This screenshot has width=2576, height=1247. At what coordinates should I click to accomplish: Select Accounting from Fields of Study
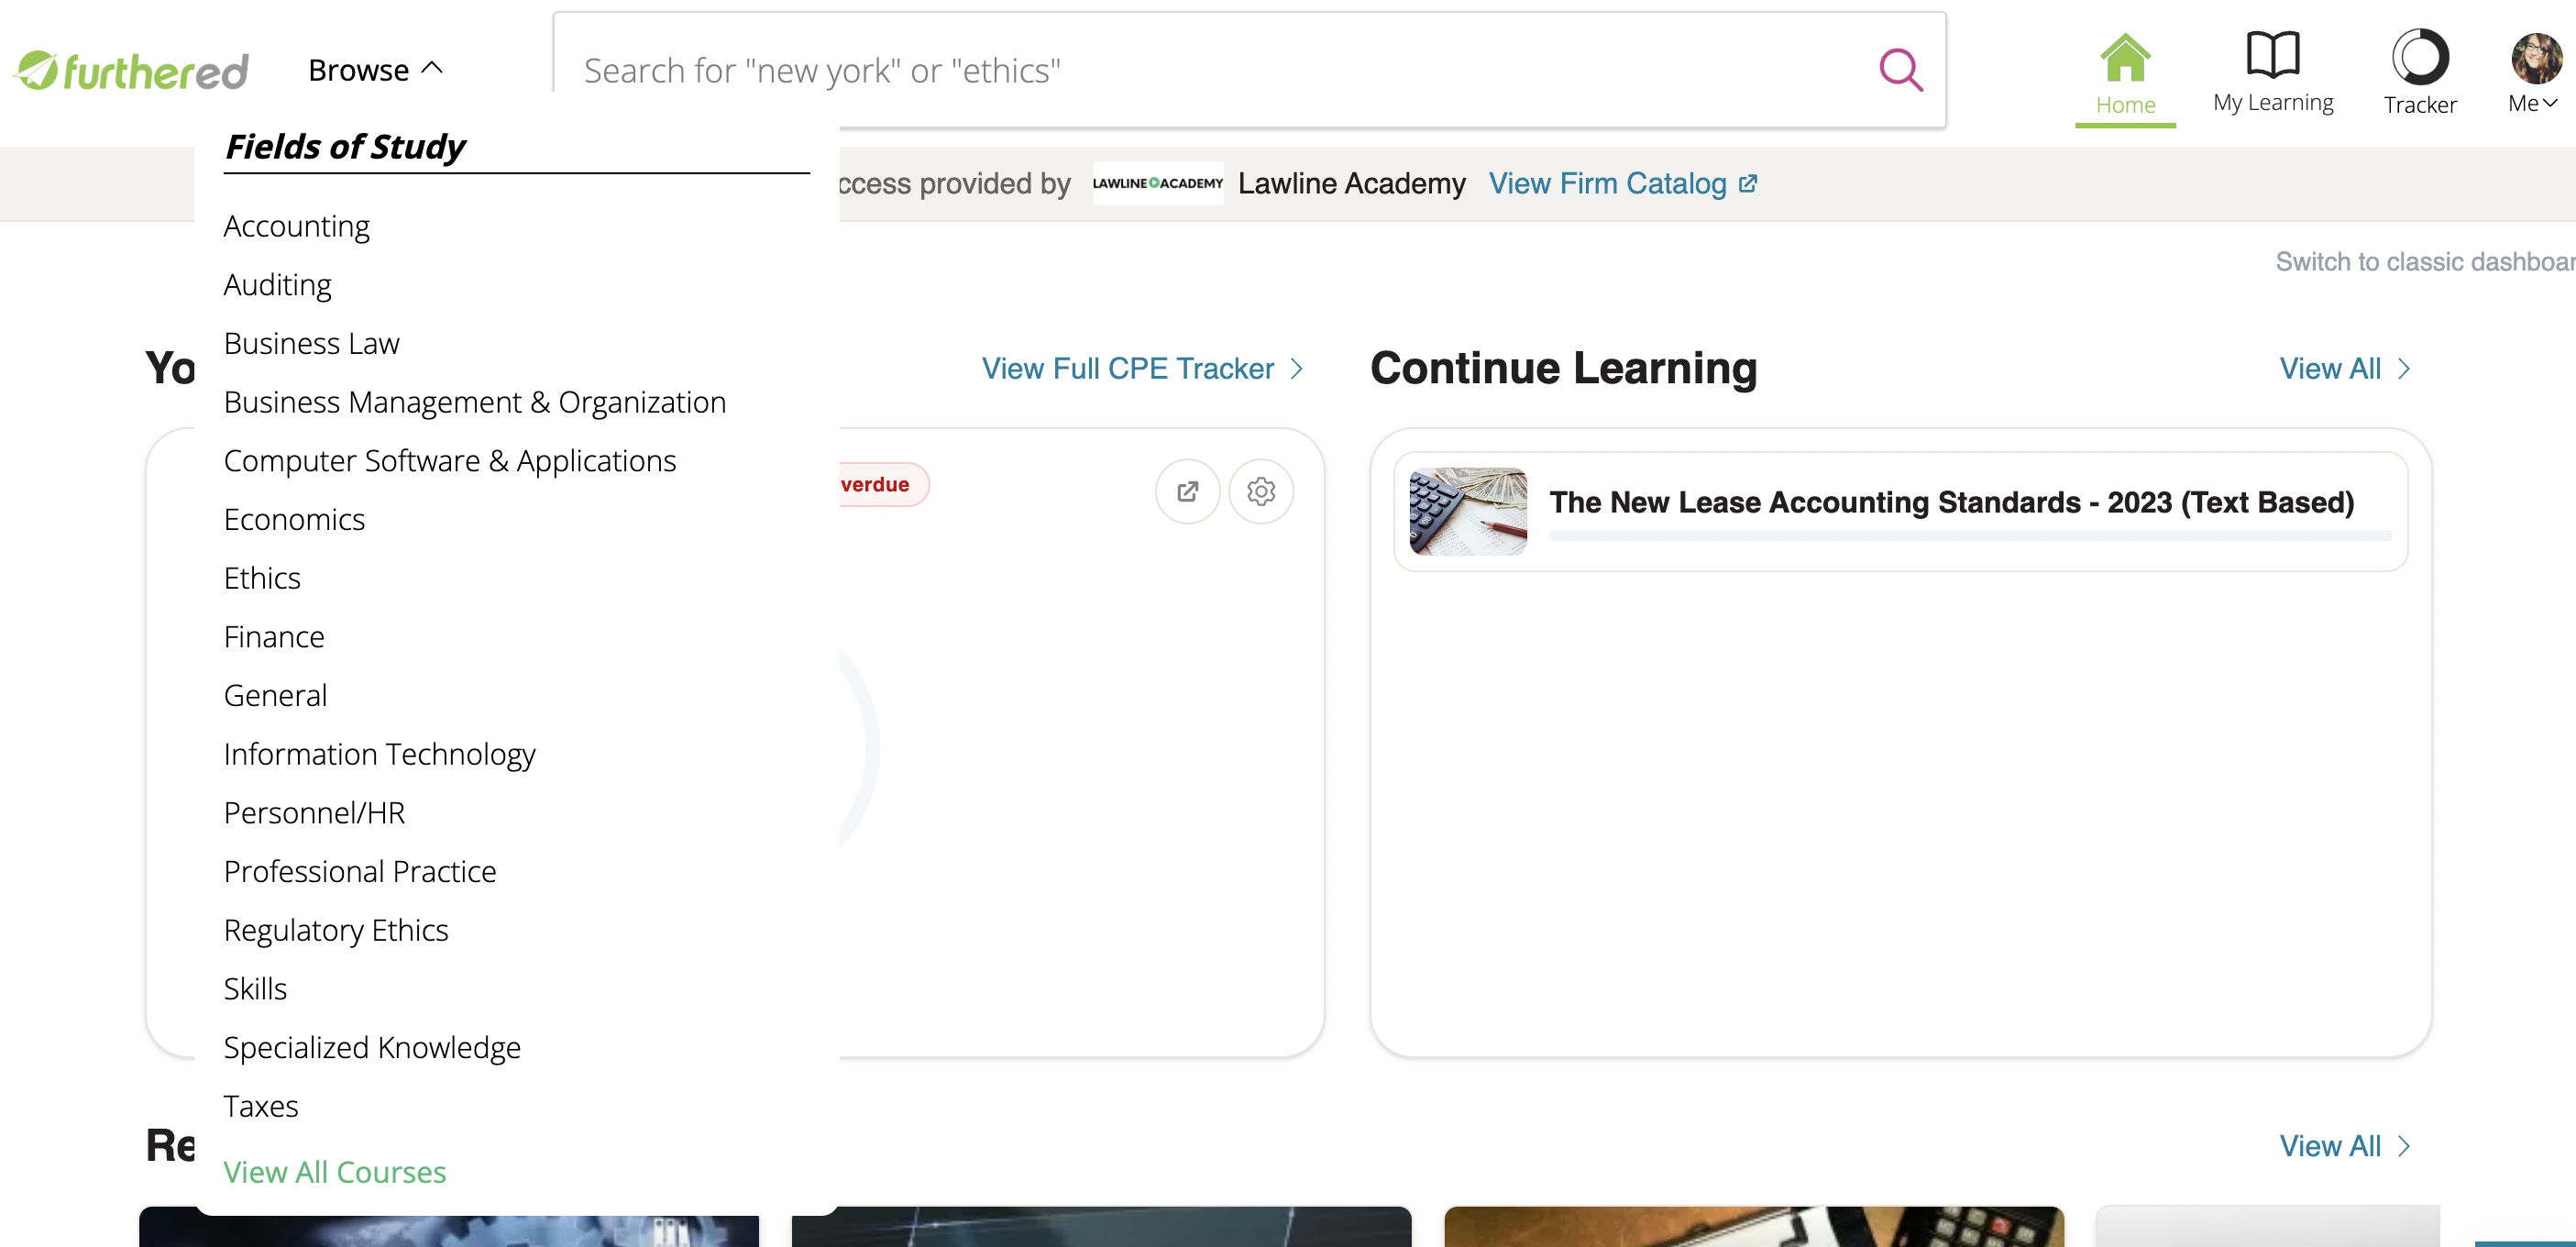[x=297, y=226]
